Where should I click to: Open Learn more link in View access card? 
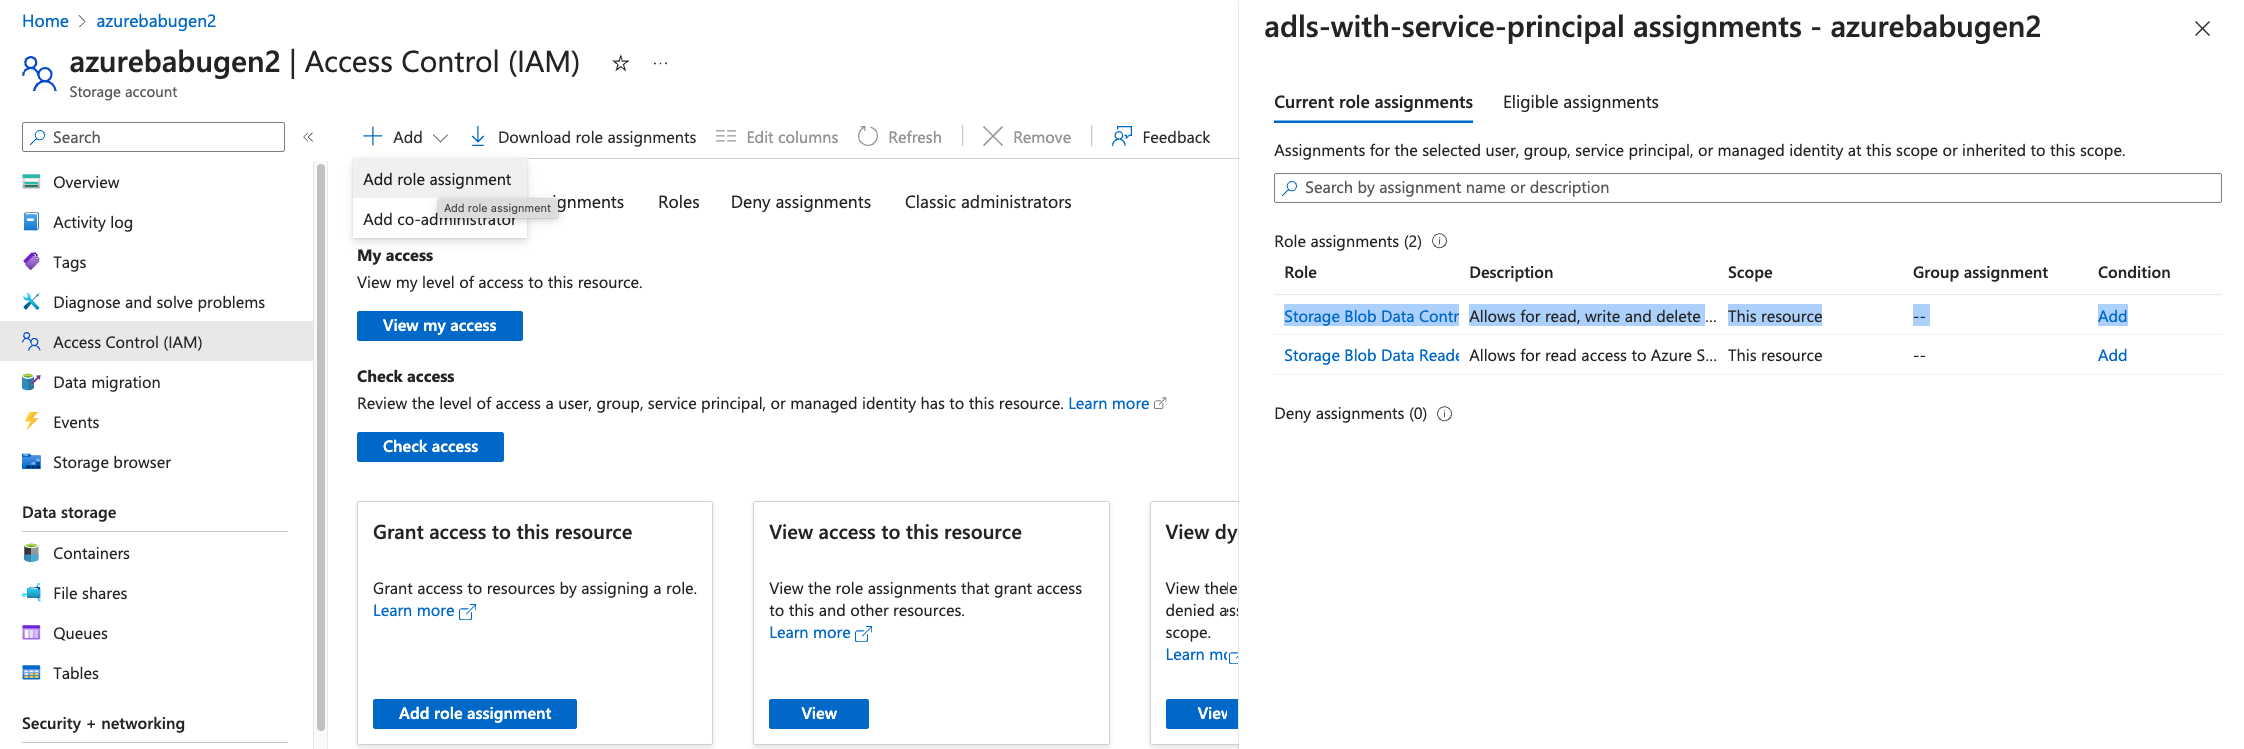[820, 633]
